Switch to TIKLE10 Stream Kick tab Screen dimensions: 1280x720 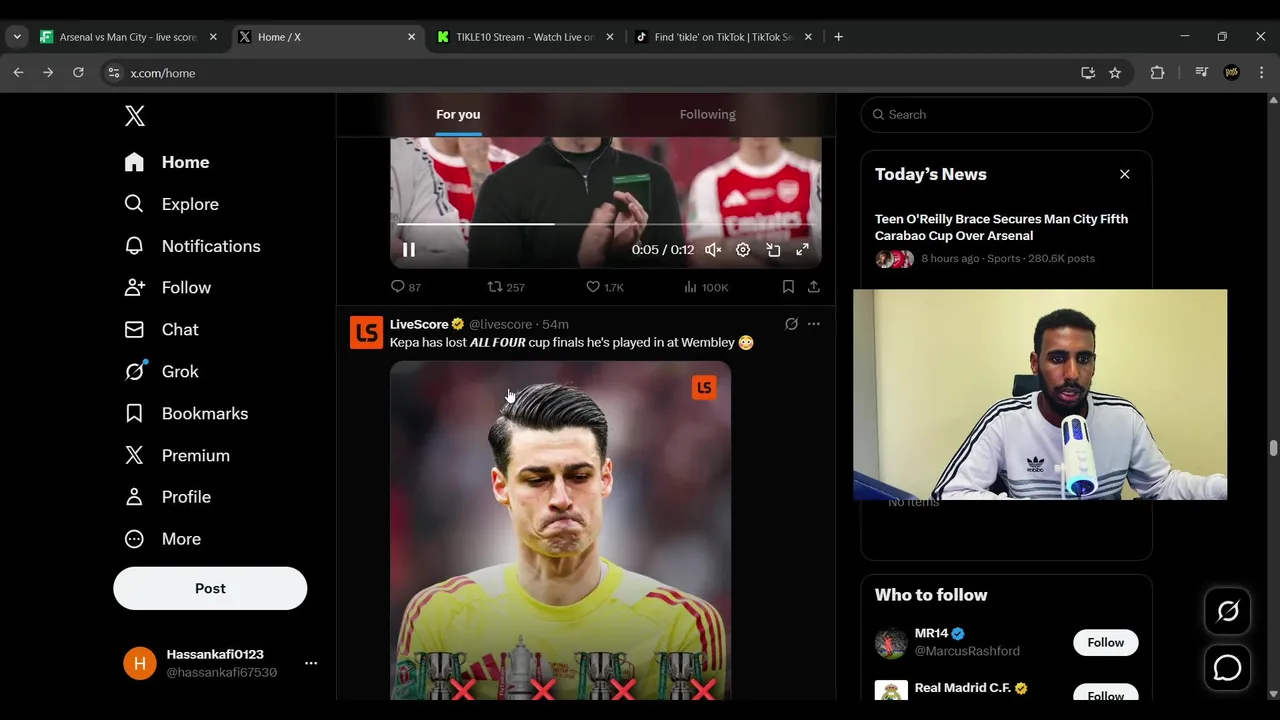pyautogui.click(x=525, y=37)
